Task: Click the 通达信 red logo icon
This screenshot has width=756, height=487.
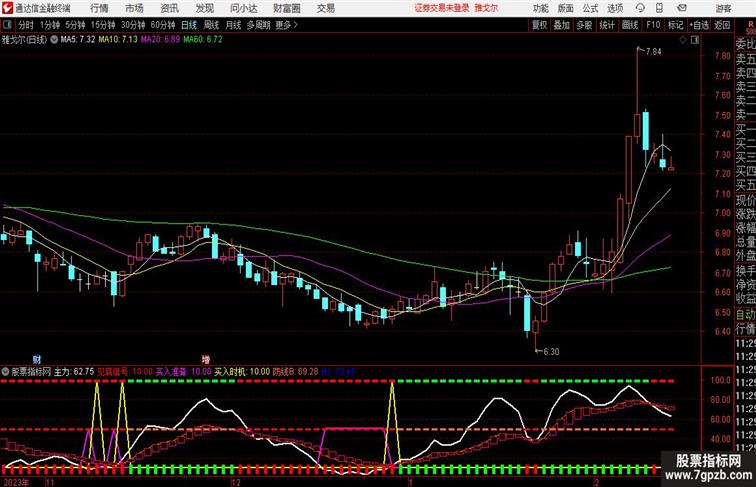Action: coord(7,8)
